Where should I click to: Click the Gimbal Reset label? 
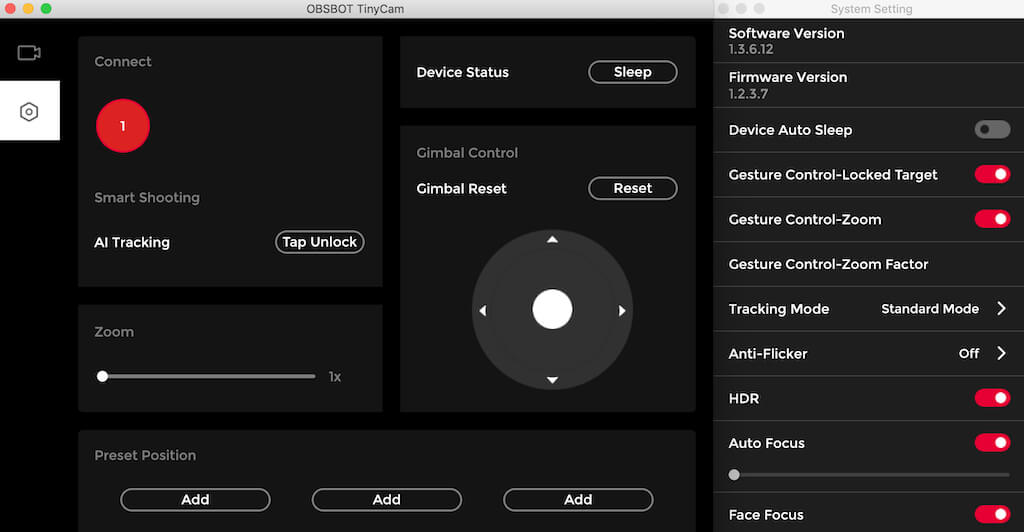tap(461, 189)
